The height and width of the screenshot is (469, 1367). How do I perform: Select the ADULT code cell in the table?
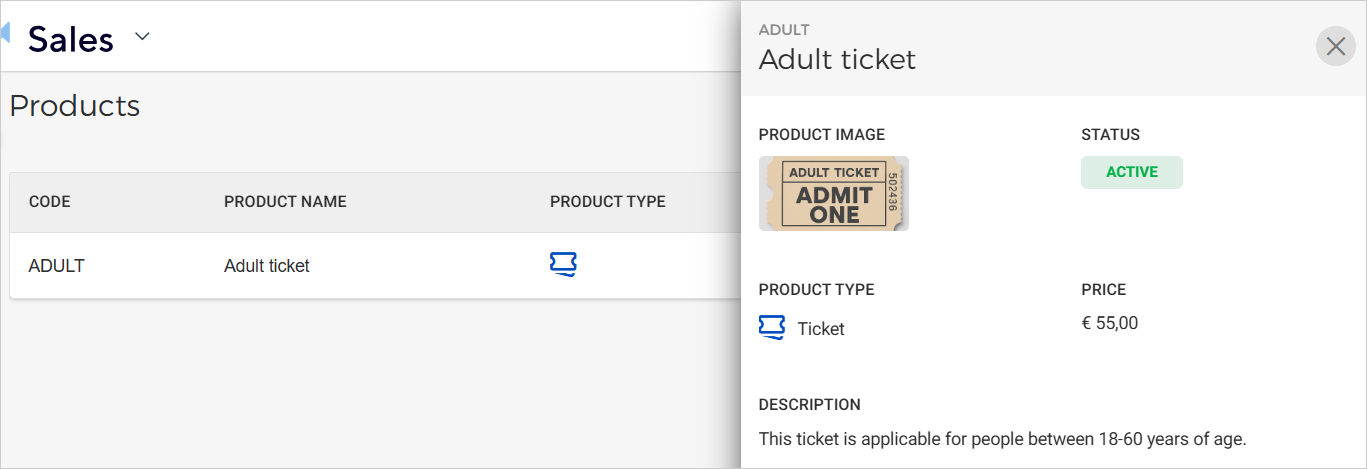pos(56,266)
